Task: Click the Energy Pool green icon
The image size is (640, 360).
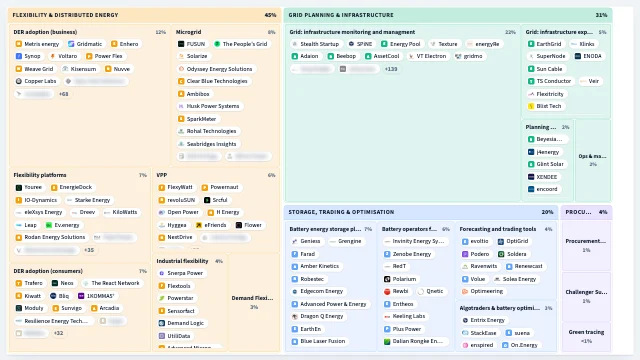Action: tap(384, 44)
